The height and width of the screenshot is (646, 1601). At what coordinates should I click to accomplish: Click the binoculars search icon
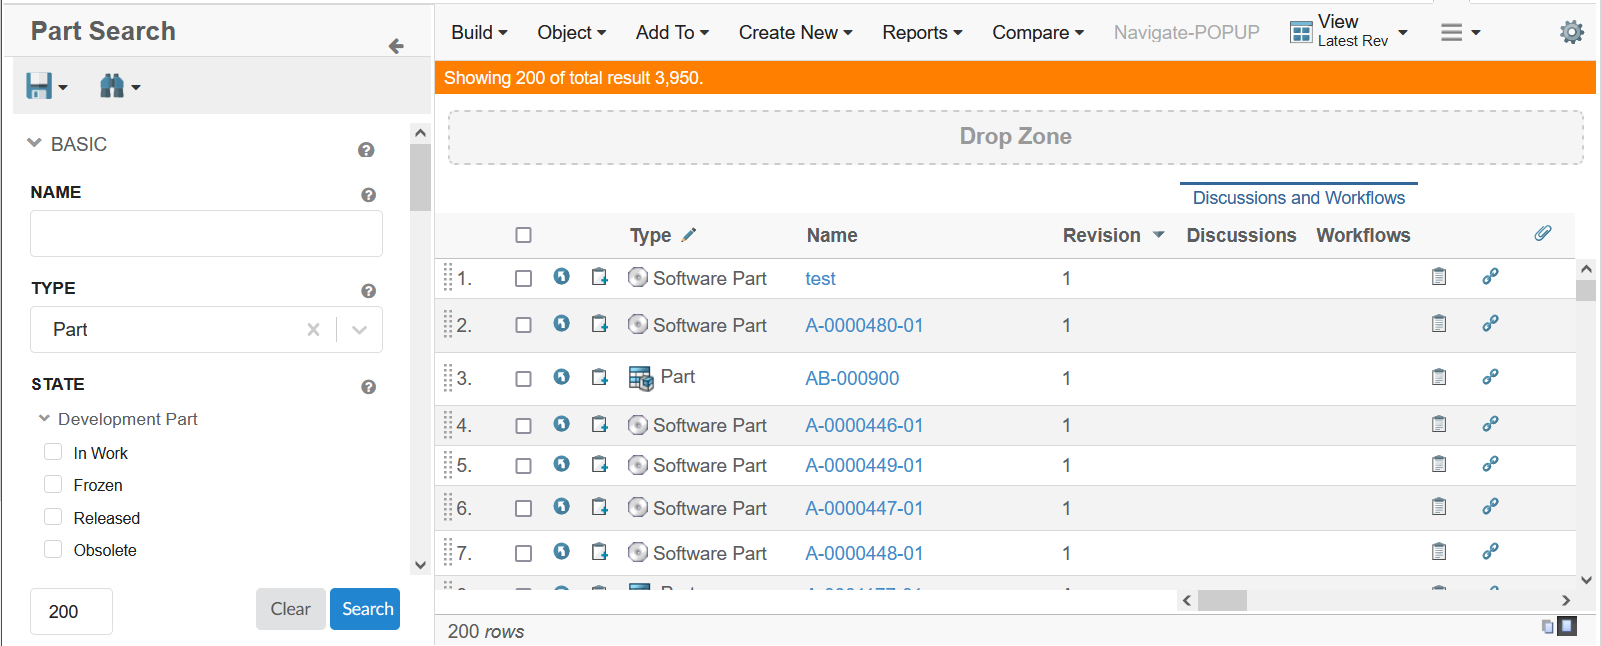click(x=112, y=87)
